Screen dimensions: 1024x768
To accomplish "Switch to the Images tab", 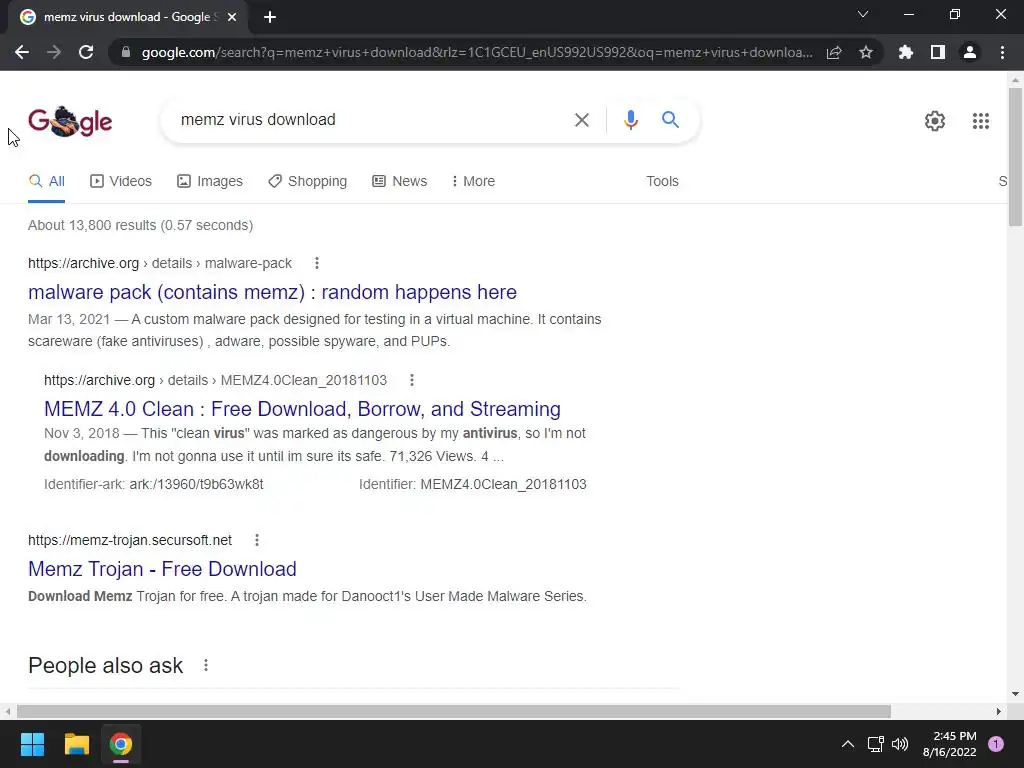I will coord(210,182).
